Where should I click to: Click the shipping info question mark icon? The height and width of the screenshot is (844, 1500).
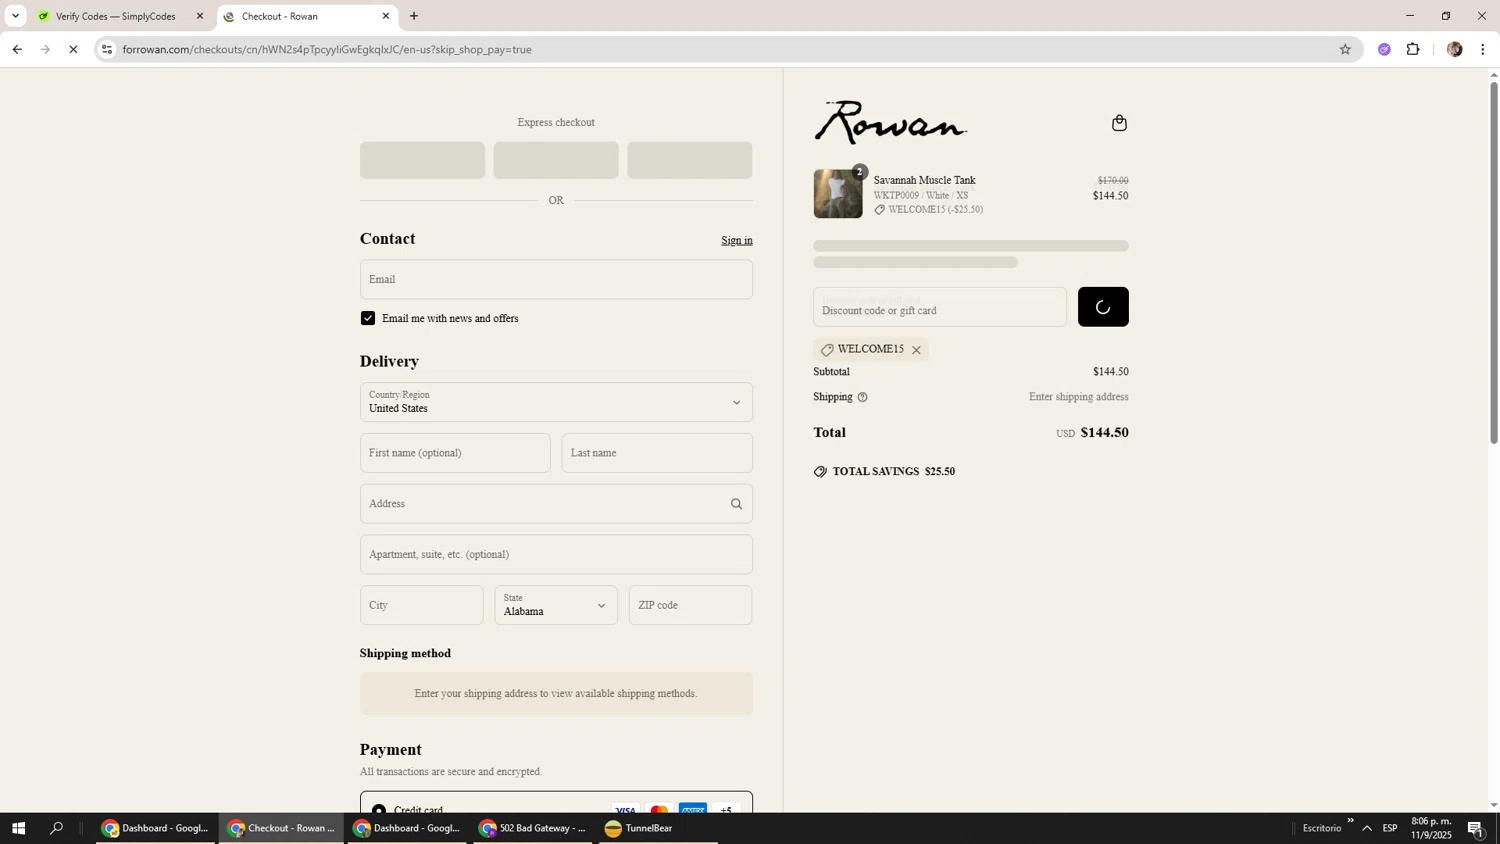click(862, 397)
